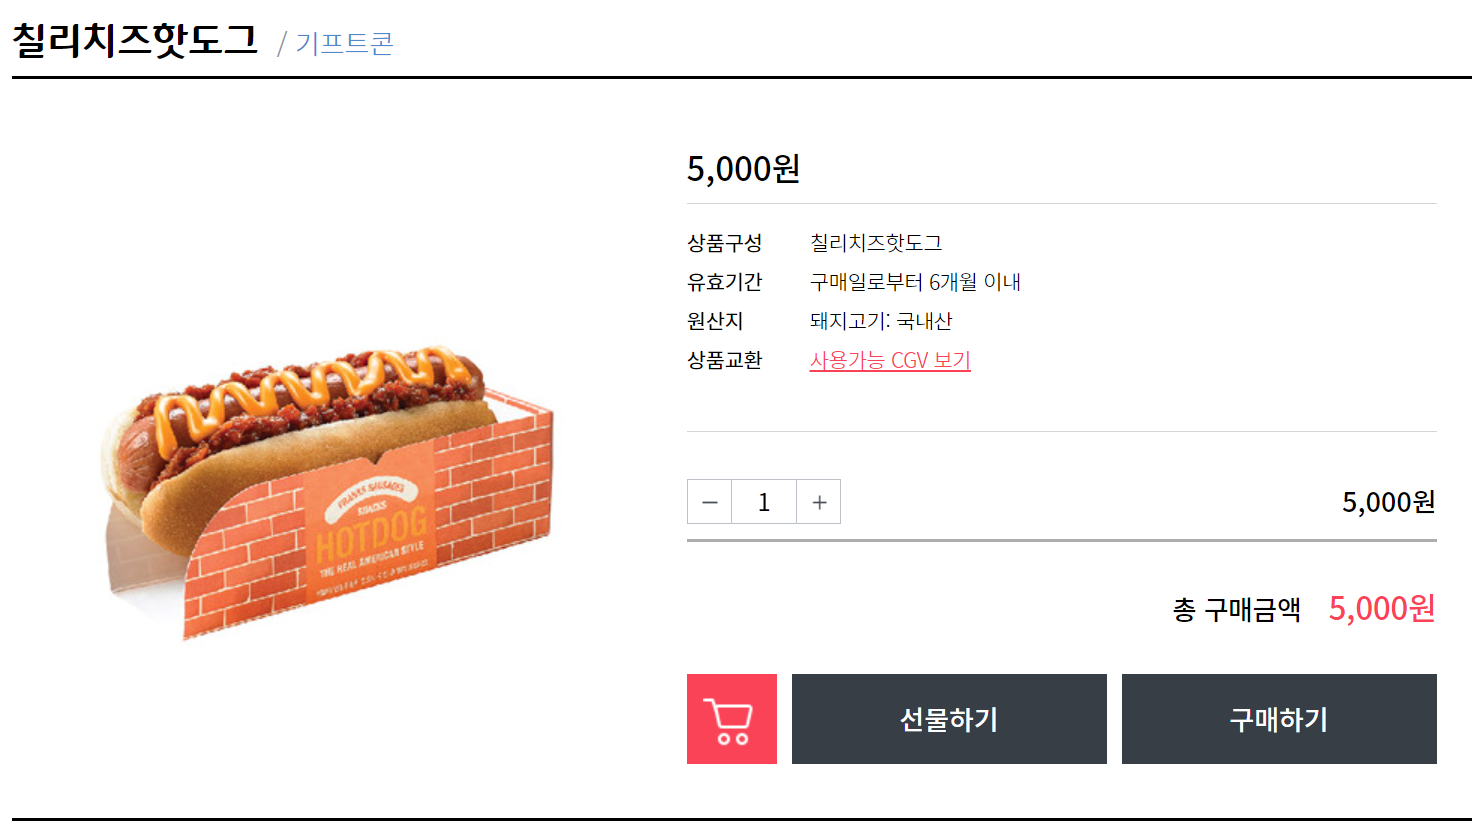This screenshot has width=1472, height=833.
Task: Open the 사용가능 CGV 보기 link
Action: pyautogui.click(x=890, y=360)
